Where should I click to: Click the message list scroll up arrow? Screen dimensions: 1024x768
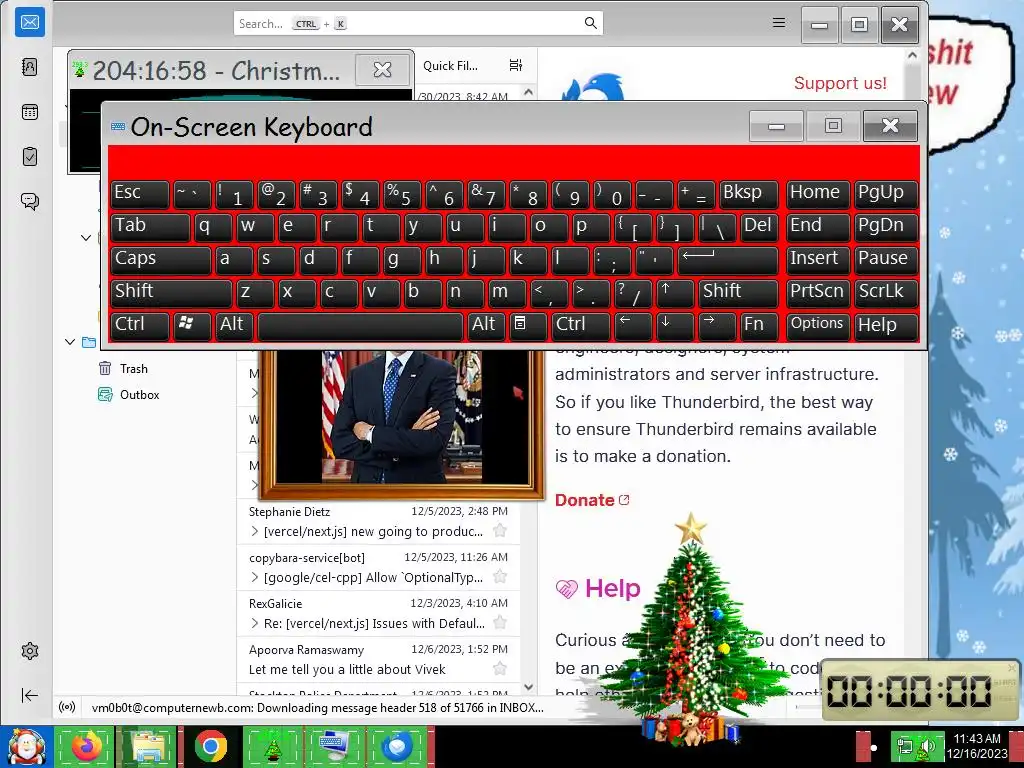coord(528,92)
